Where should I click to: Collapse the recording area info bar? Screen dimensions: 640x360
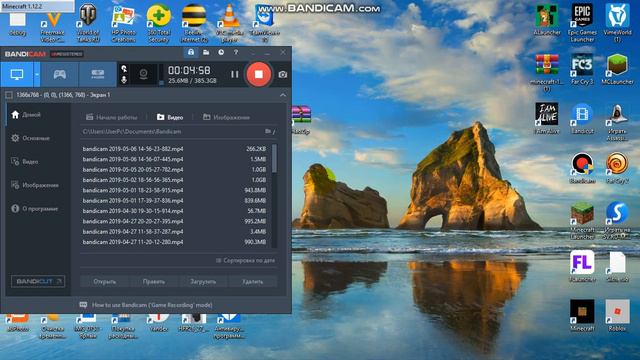click(283, 95)
